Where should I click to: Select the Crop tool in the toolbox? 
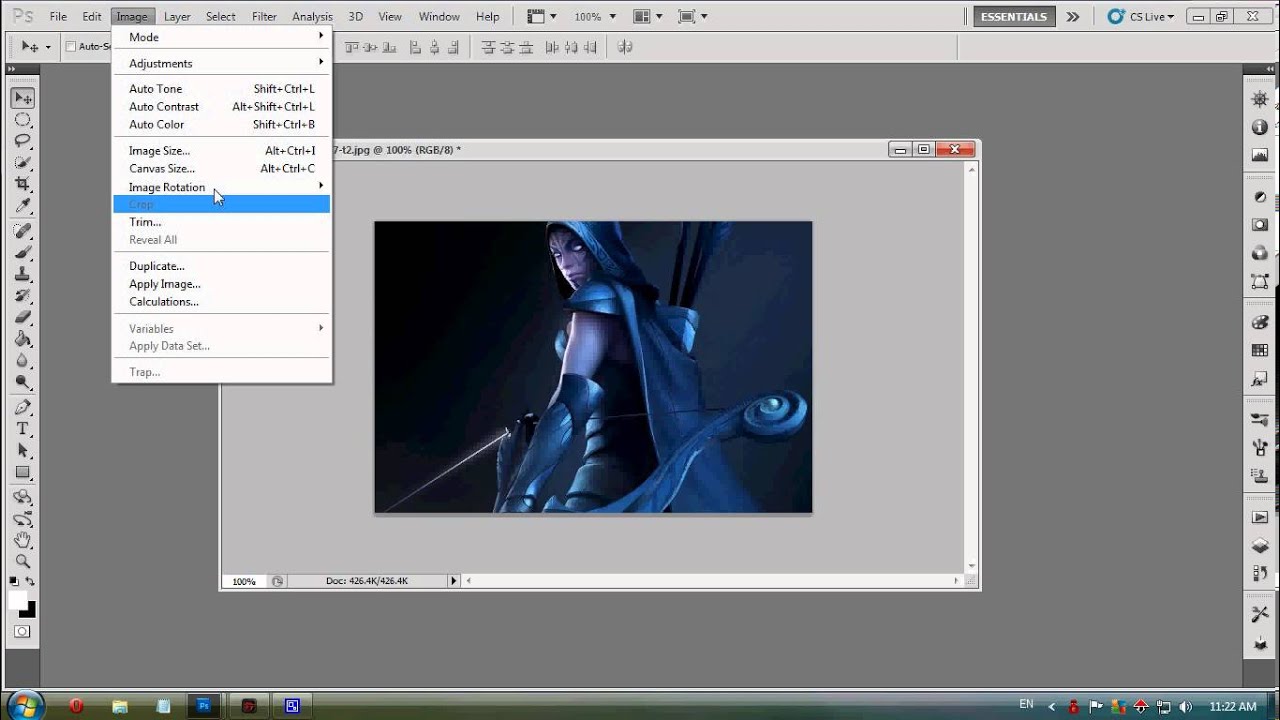point(22,184)
